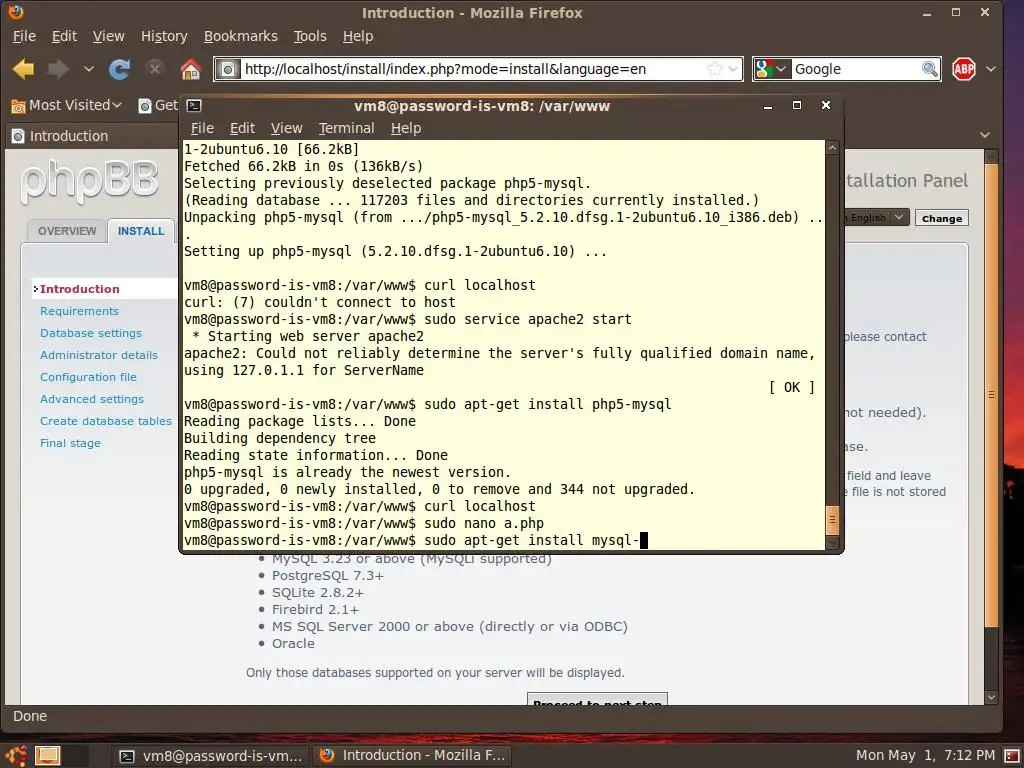Click the phpBB logo
Viewport: 1024px width, 768px height.
click(x=89, y=181)
